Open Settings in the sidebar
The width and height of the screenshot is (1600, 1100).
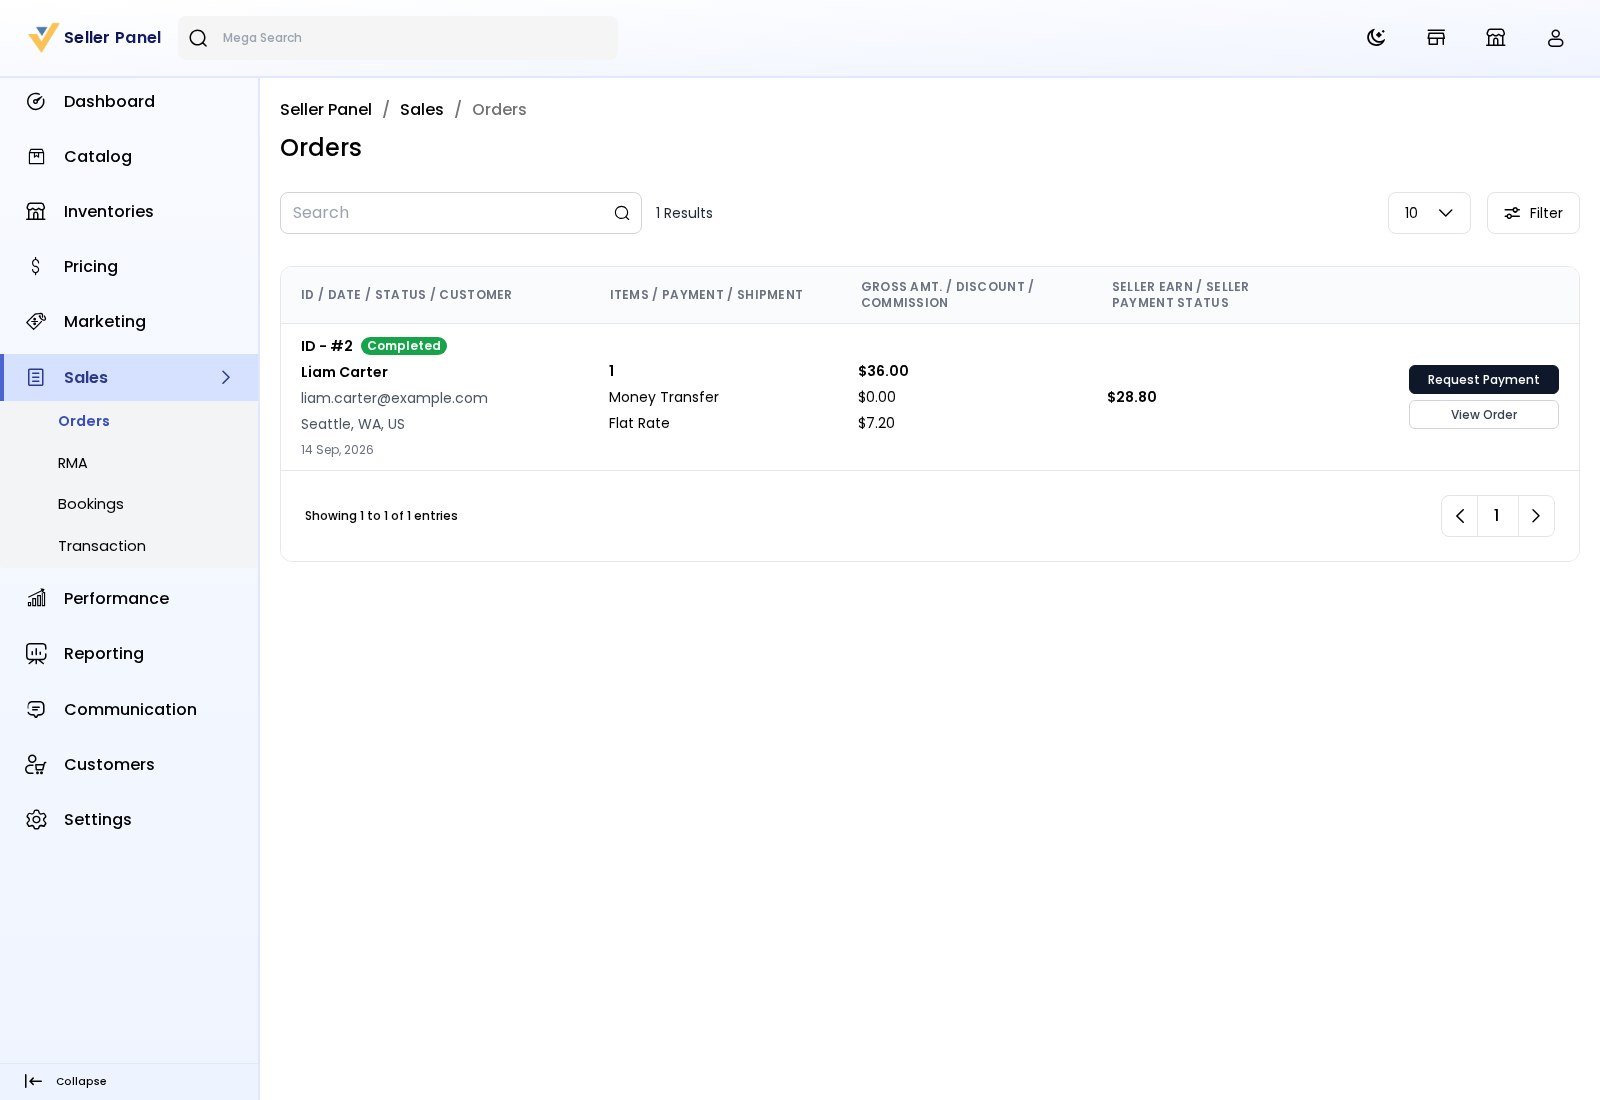pyautogui.click(x=129, y=819)
